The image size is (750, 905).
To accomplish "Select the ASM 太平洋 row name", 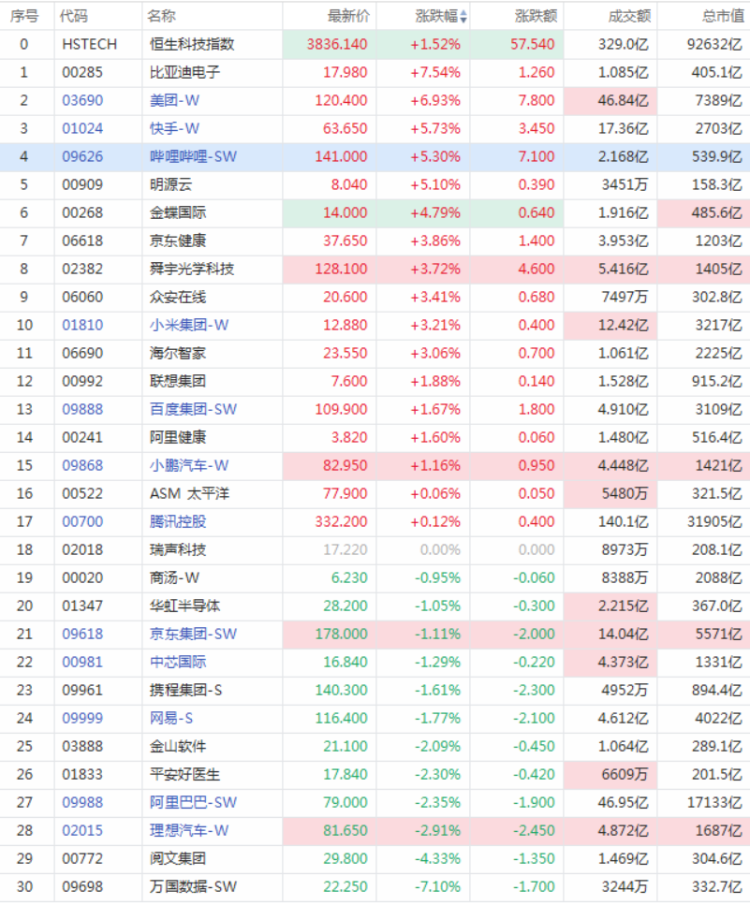I will tap(189, 494).
